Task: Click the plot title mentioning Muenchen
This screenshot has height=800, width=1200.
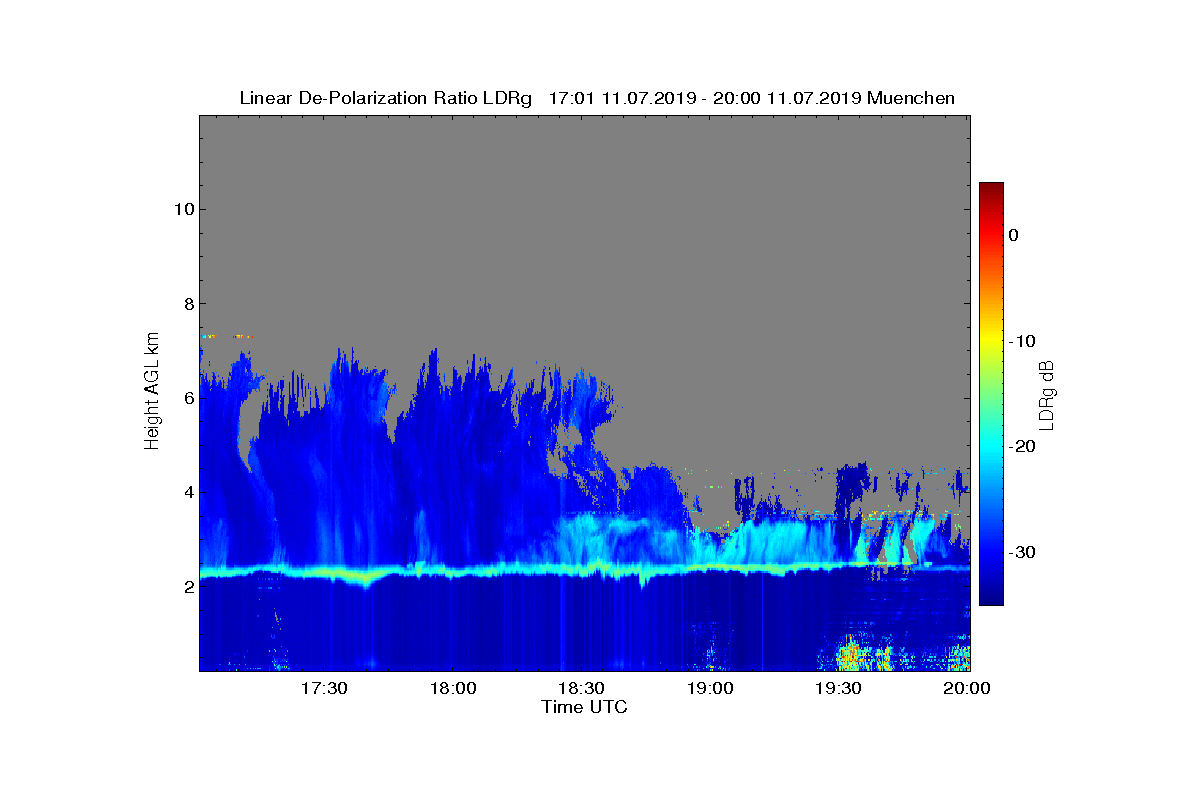Action: (x=597, y=98)
